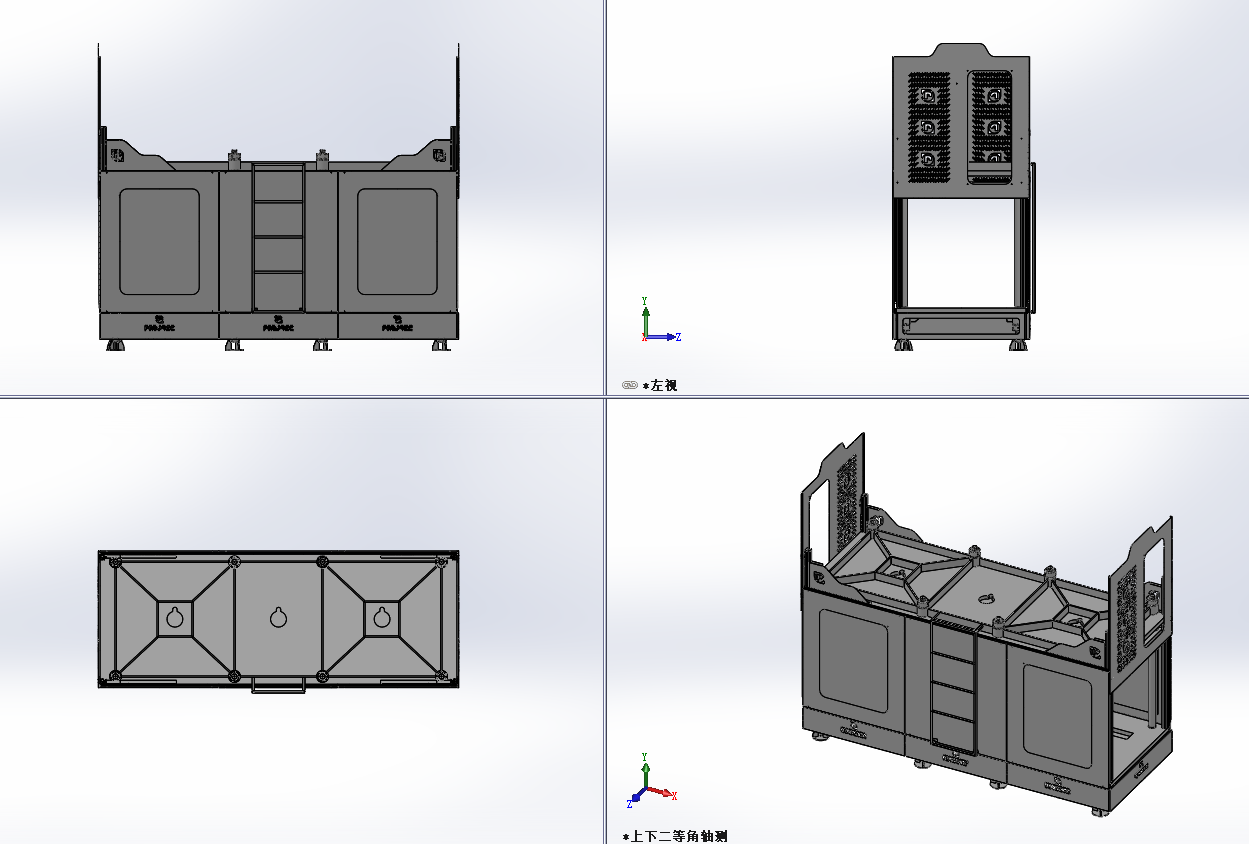Open the *左视 view orientation label

(660, 385)
